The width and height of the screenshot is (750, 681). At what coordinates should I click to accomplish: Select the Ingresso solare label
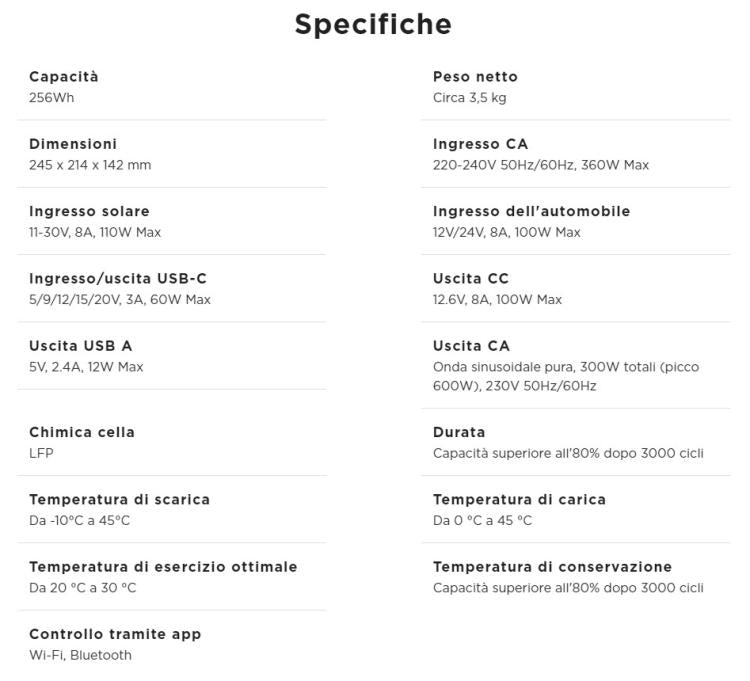point(89,211)
